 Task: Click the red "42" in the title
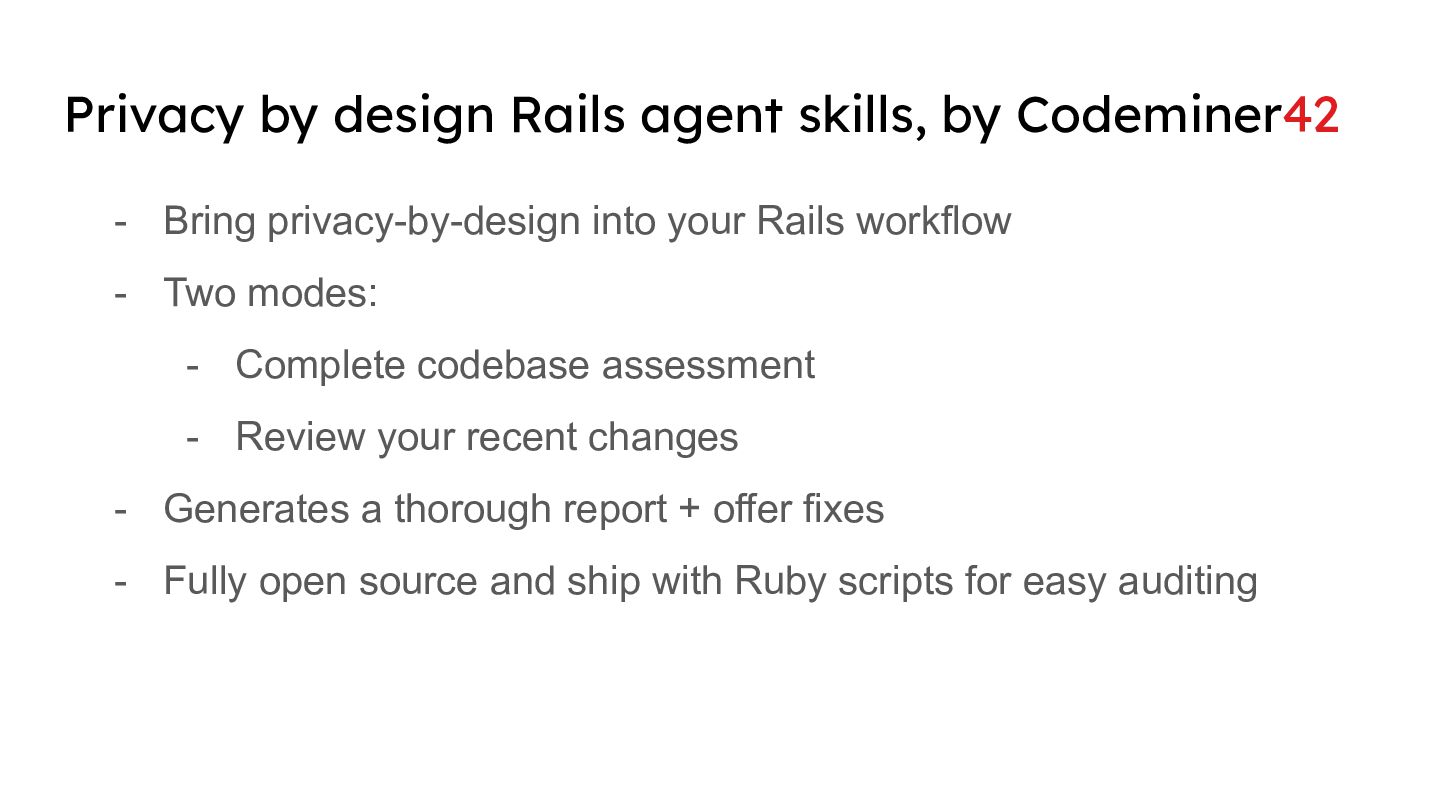(1310, 116)
